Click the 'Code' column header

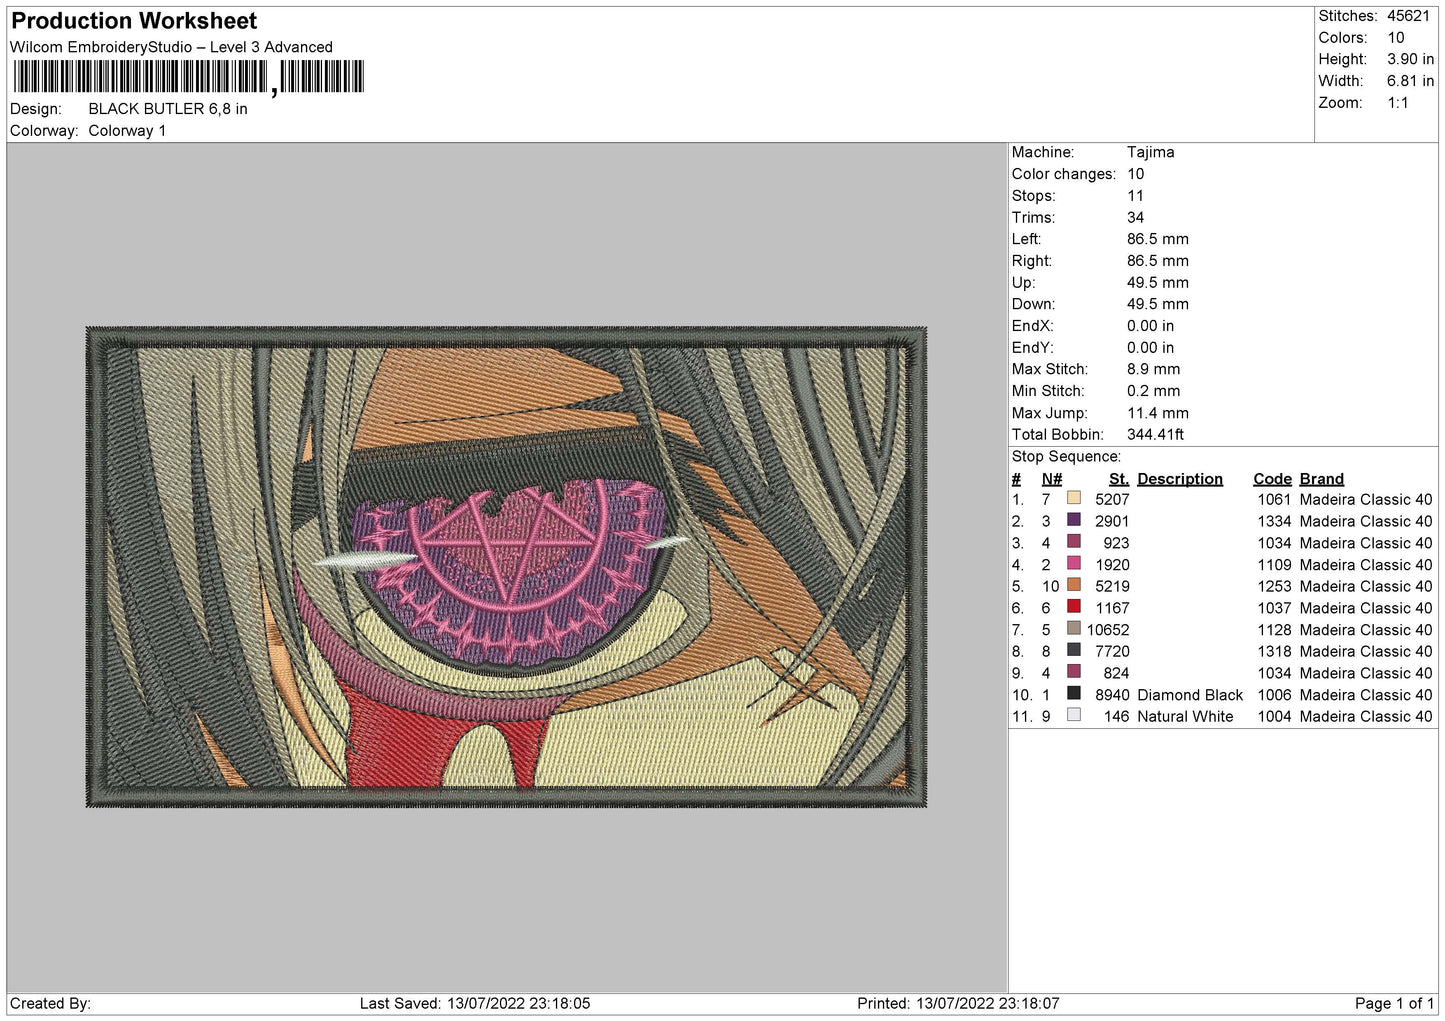(x=1273, y=479)
